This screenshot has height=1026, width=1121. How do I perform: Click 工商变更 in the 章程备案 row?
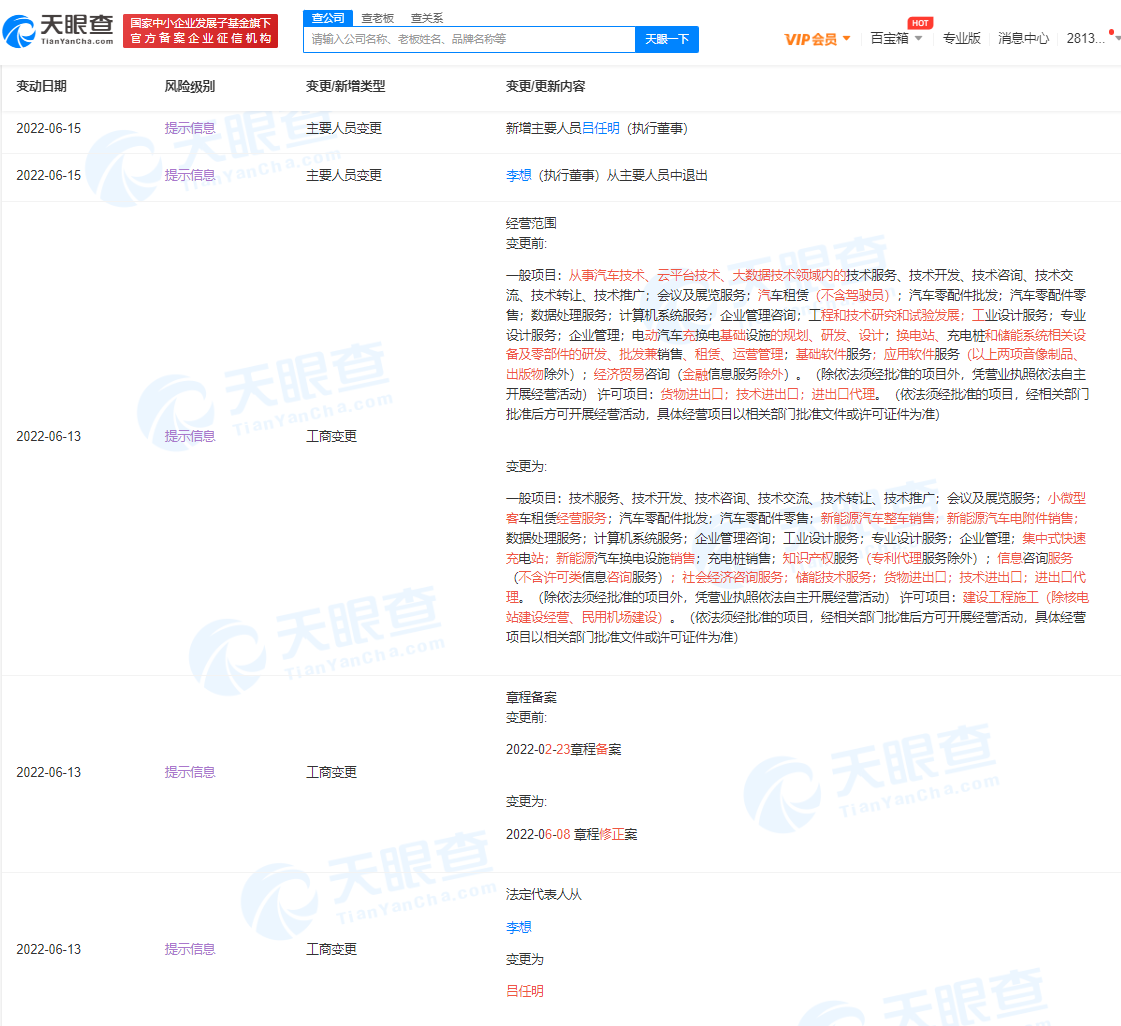331,773
